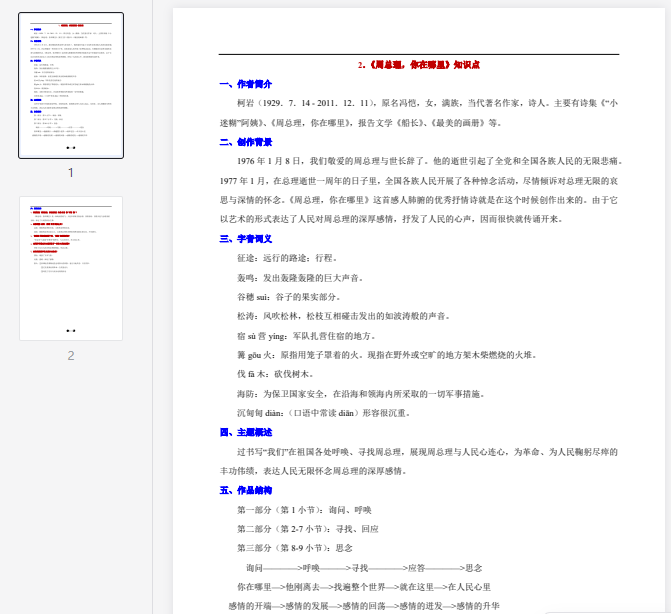Click the heading 一、作者简介
Screen dimensions: 671x614
[245, 84]
